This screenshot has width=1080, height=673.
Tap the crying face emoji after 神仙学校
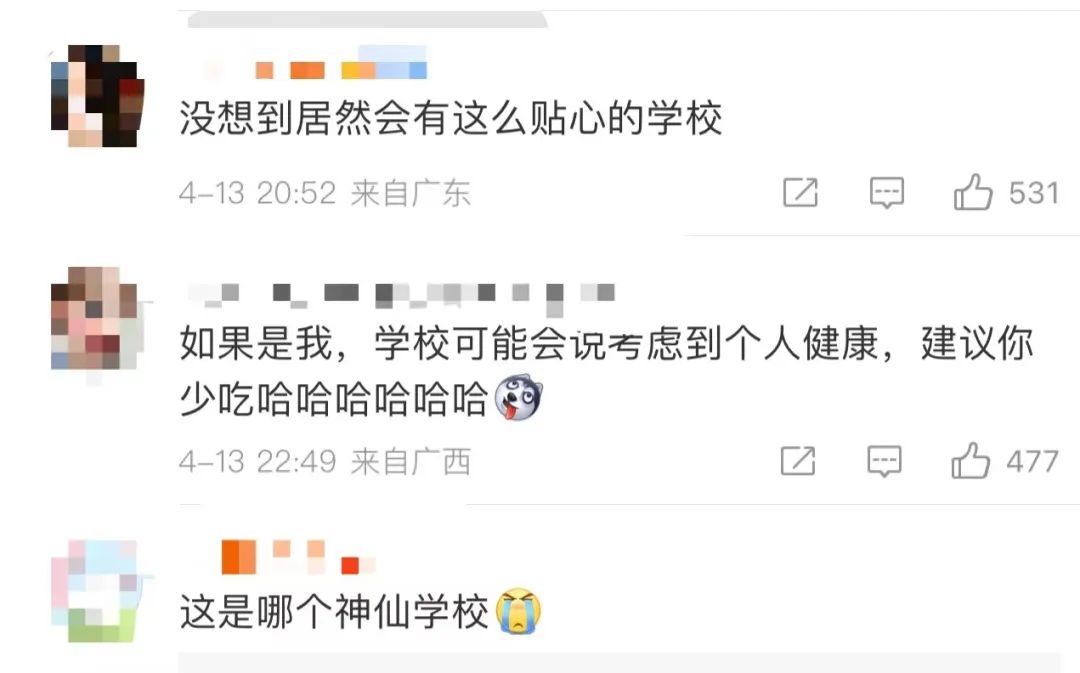(519, 611)
